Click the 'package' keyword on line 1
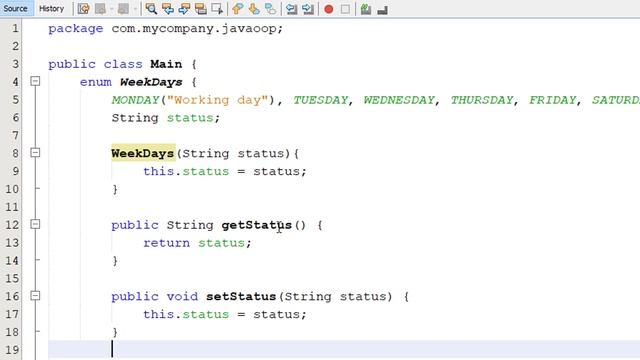 tap(76, 29)
